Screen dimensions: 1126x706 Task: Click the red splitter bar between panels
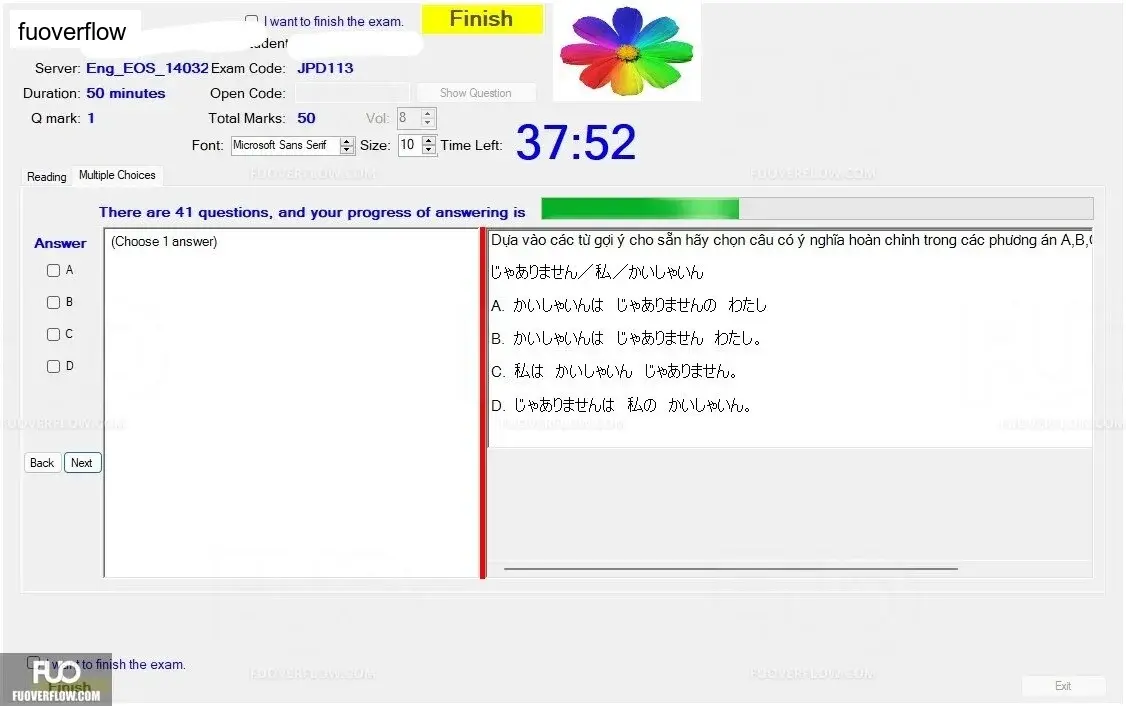(483, 403)
